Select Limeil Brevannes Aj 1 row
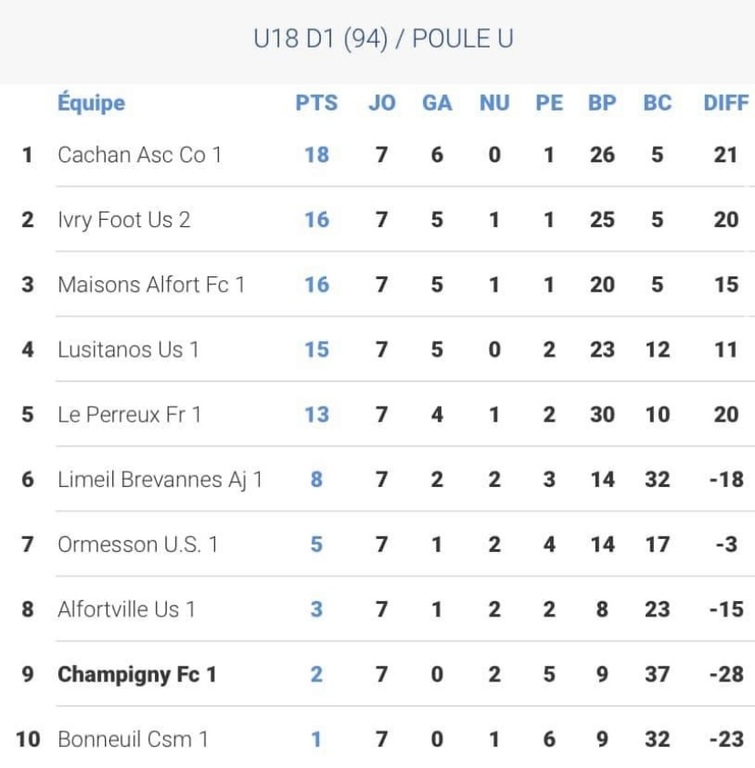Screen dimensions: 755x768 coord(160,479)
